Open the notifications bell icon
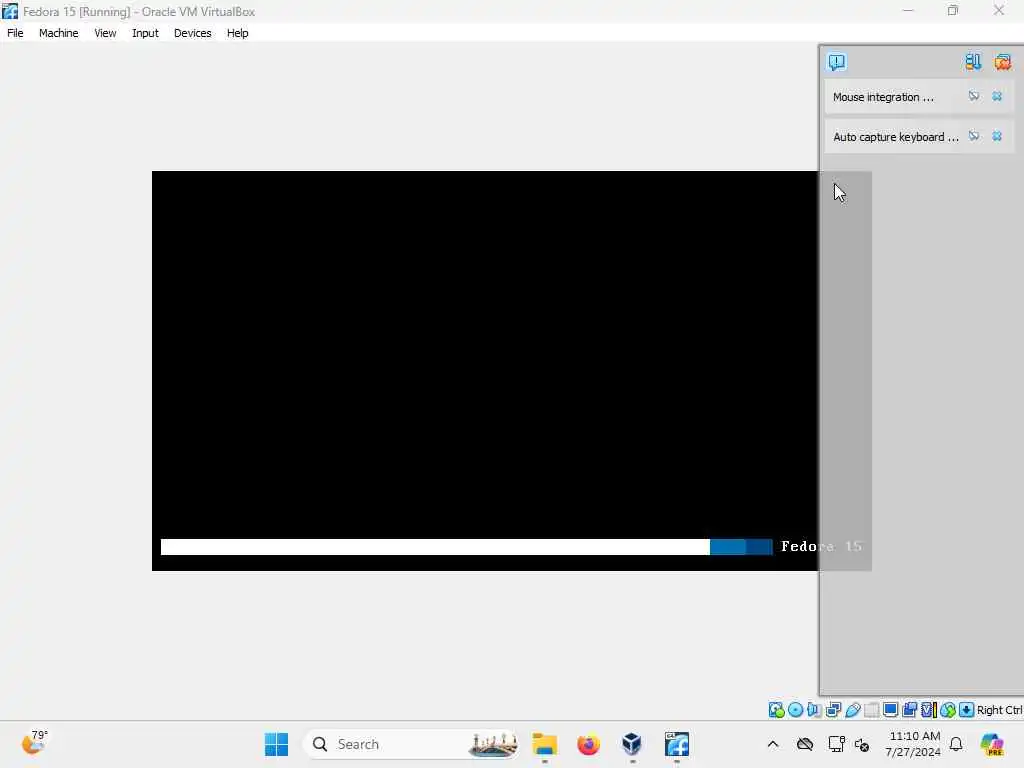Image resolution: width=1024 pixels, height=768 pixels. tap(956, 744)
